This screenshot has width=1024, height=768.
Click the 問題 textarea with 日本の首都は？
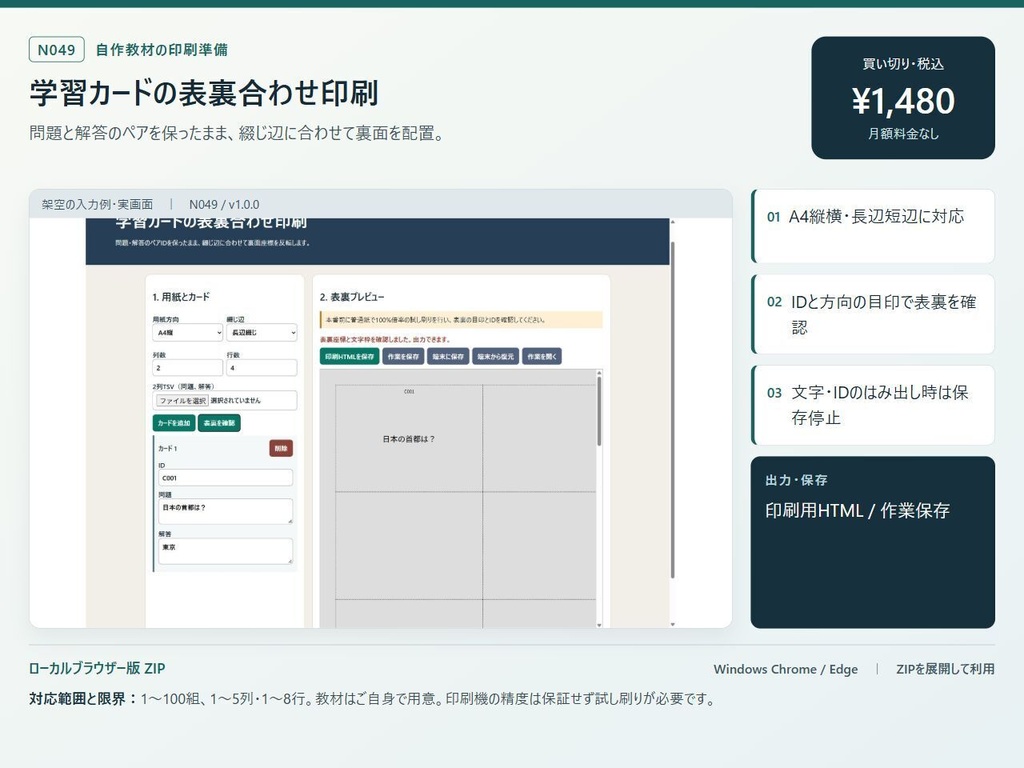click(x=225, y=511)
